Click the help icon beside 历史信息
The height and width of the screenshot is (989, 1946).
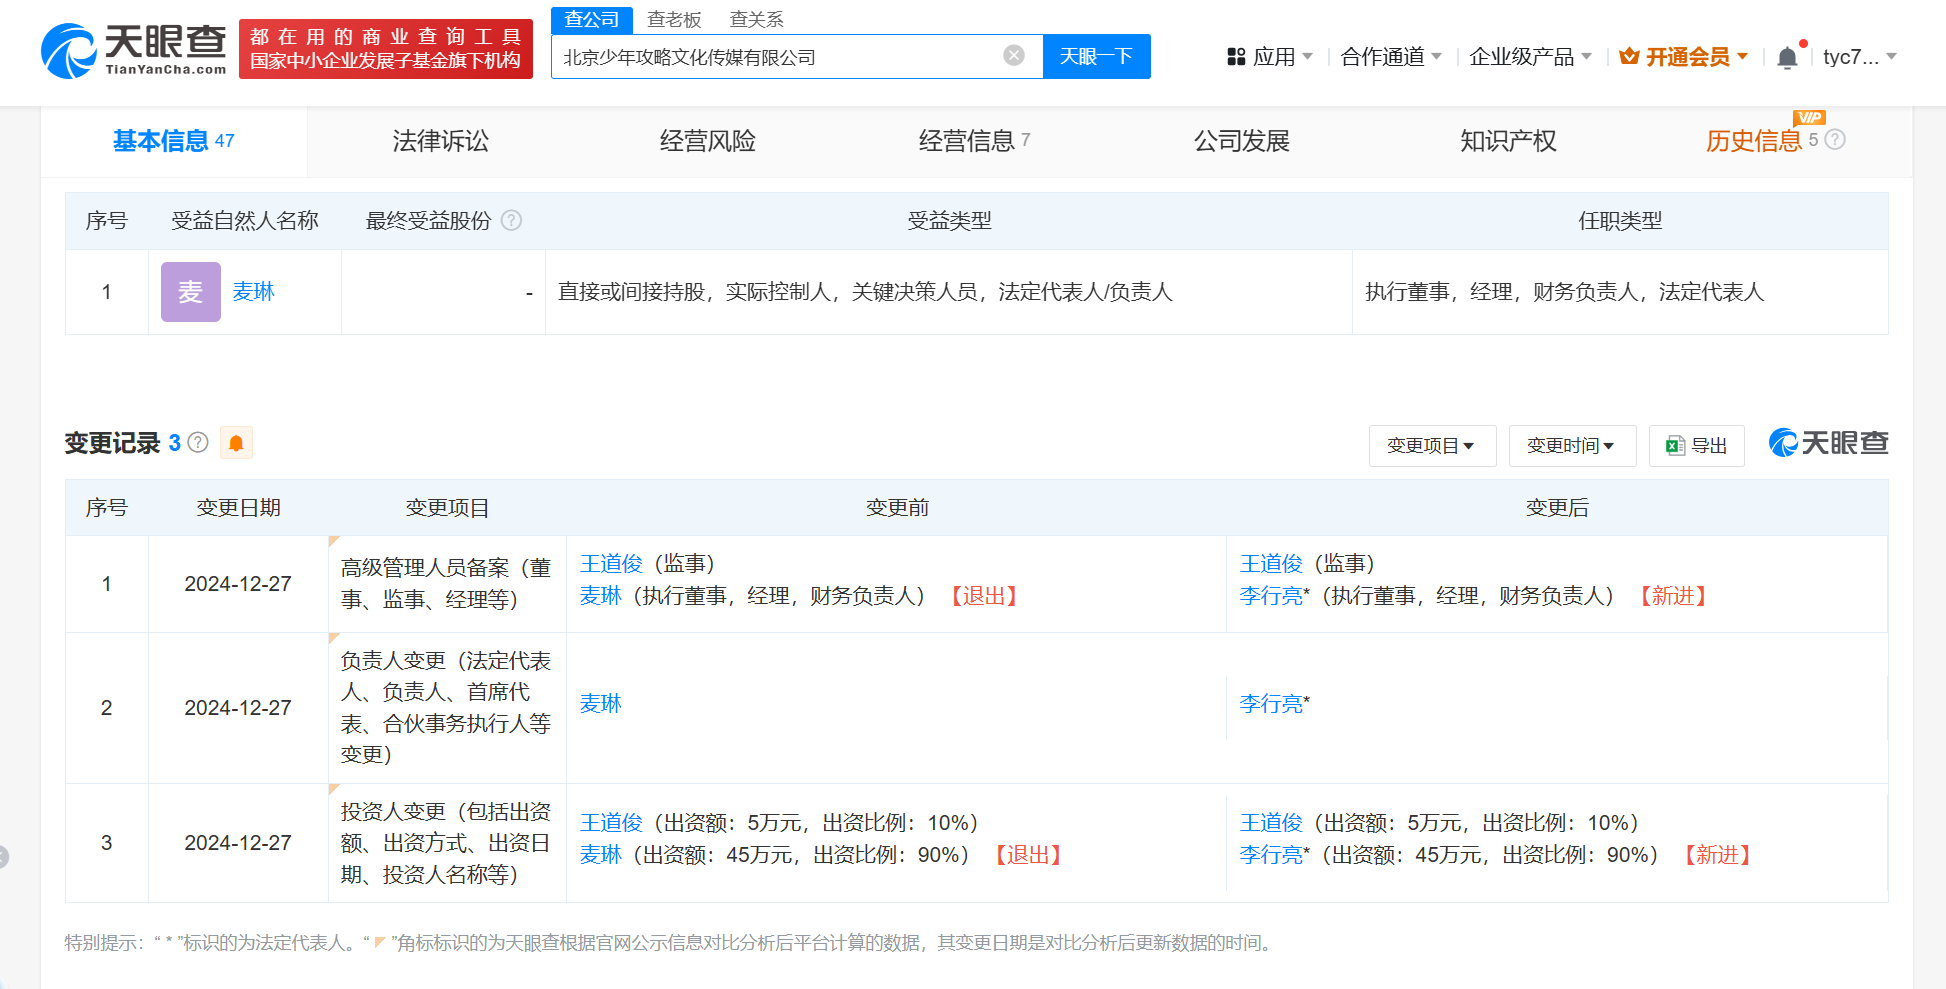[x=1835, y=140]
